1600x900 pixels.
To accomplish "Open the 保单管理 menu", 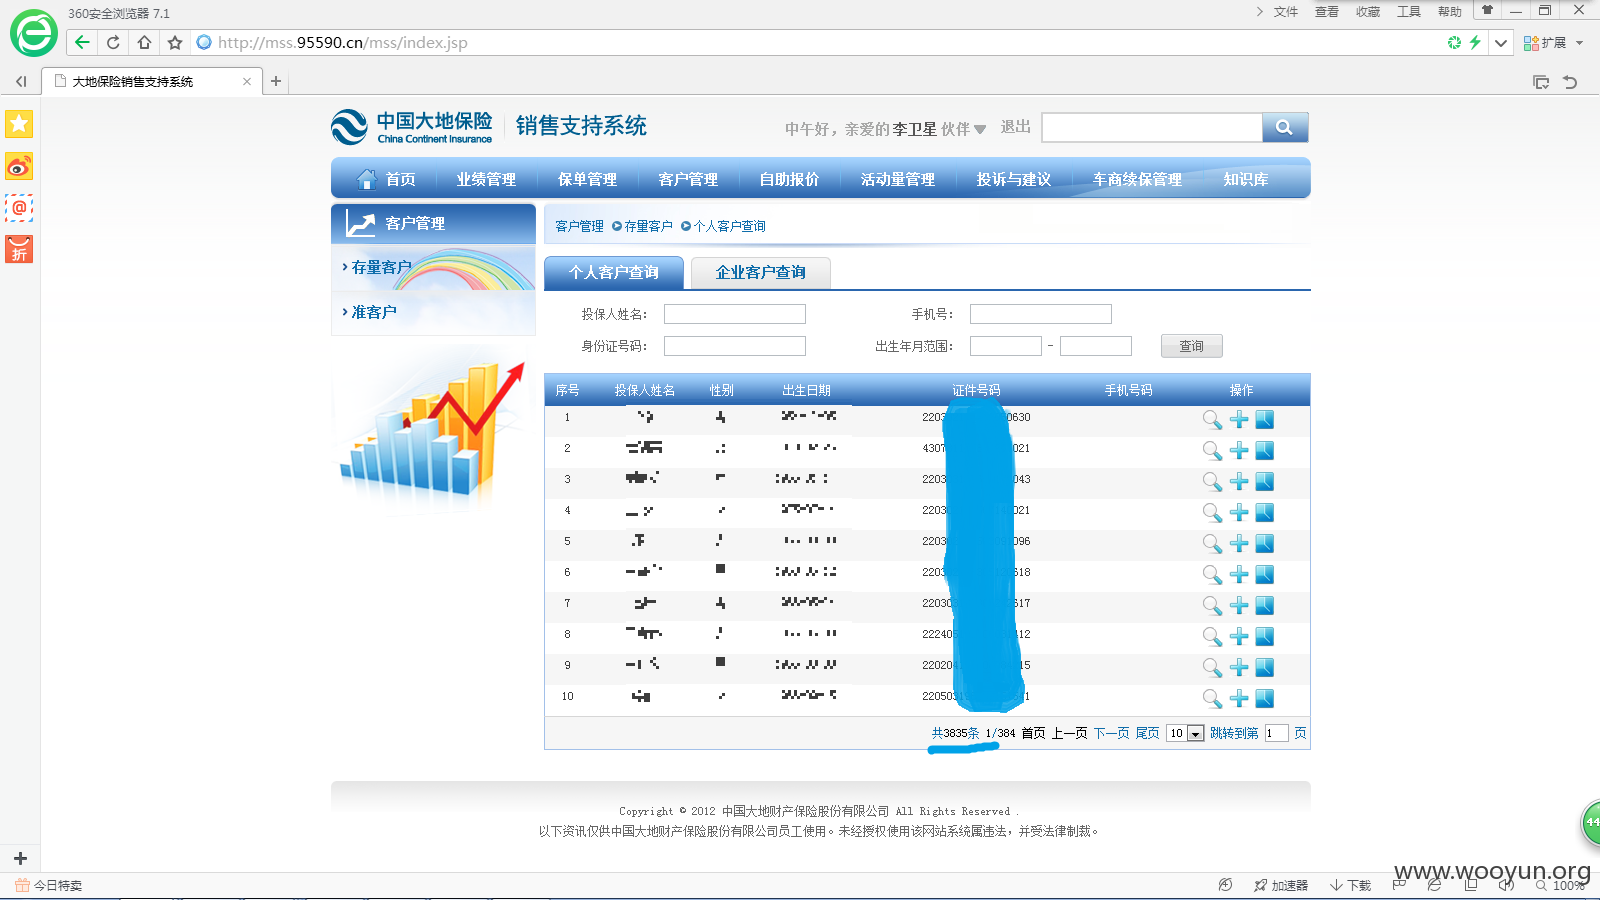I will click(587, 179).
